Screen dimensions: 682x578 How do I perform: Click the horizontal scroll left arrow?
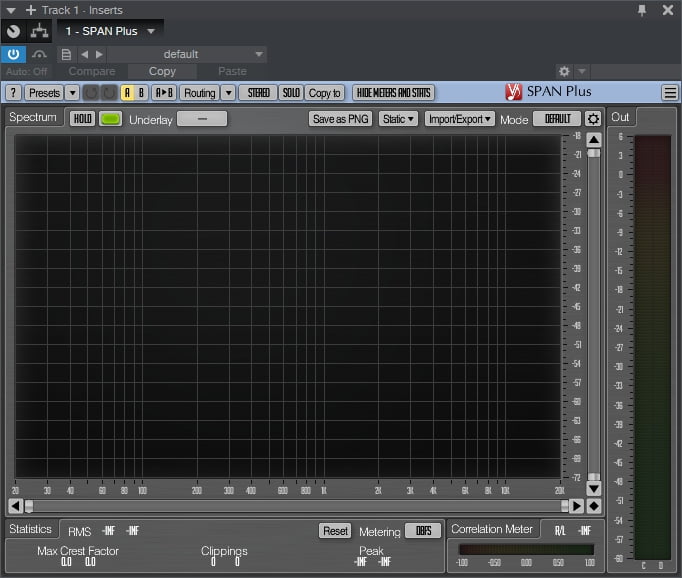[15, 506]
